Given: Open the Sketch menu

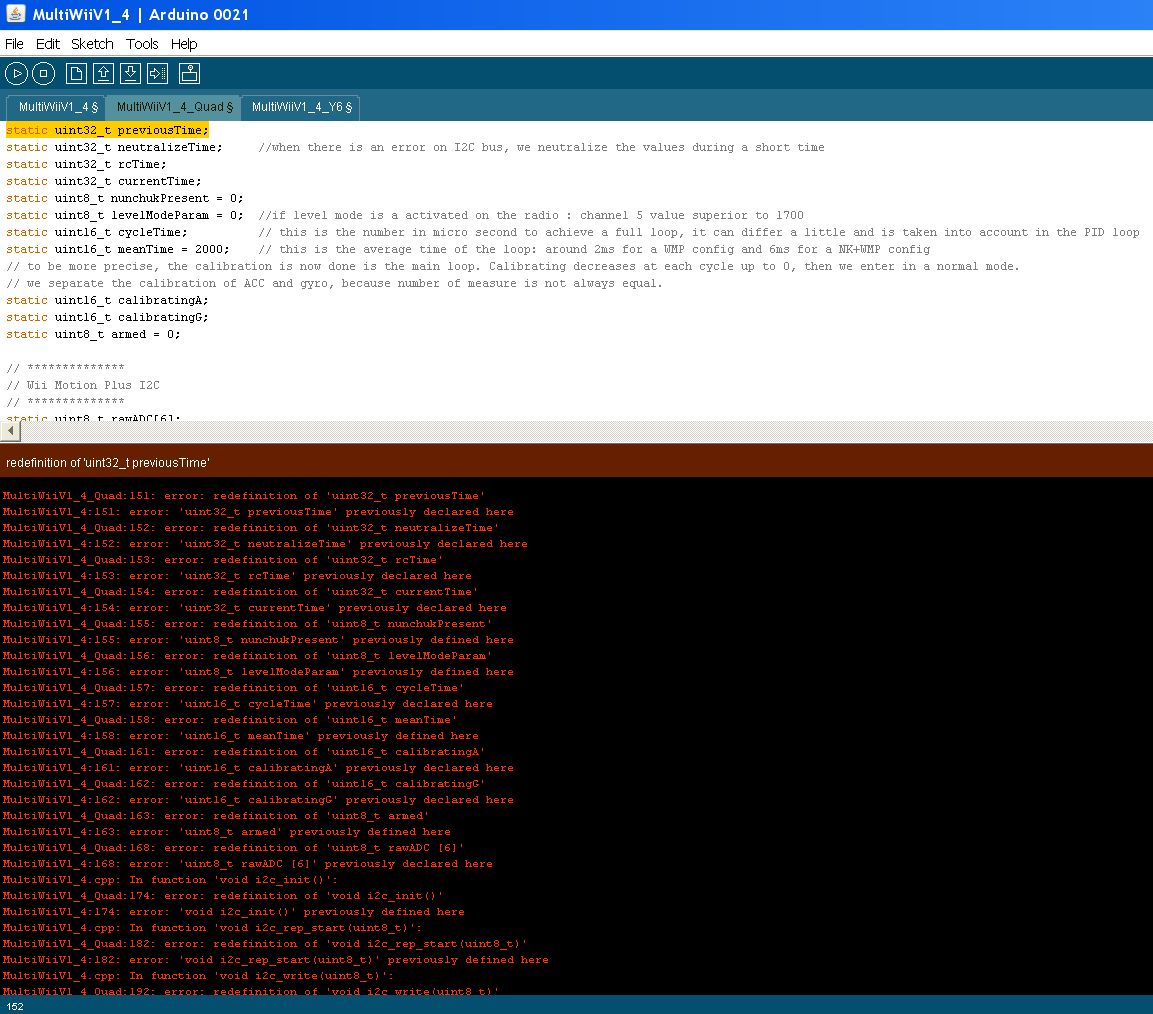Looking at the screenshot, I should coord(92,44).
